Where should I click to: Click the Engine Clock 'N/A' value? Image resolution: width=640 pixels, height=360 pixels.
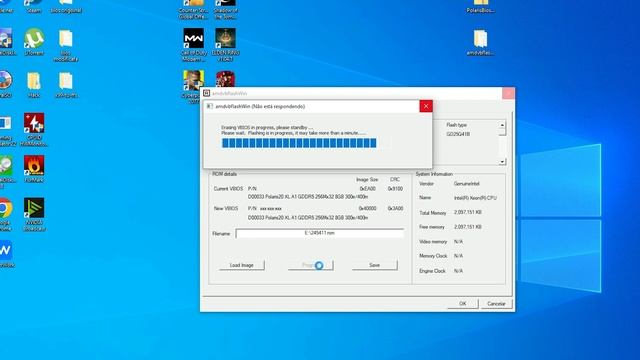458,271
